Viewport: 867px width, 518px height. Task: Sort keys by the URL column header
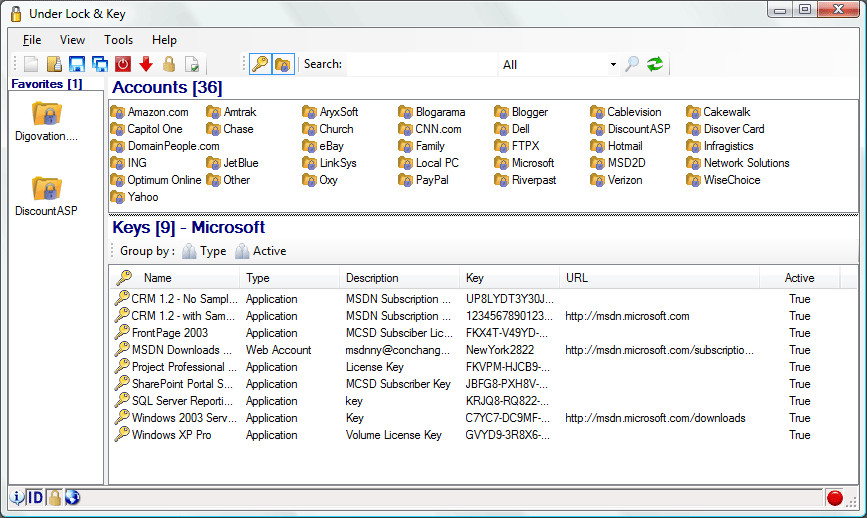click(x=577, y=278)
